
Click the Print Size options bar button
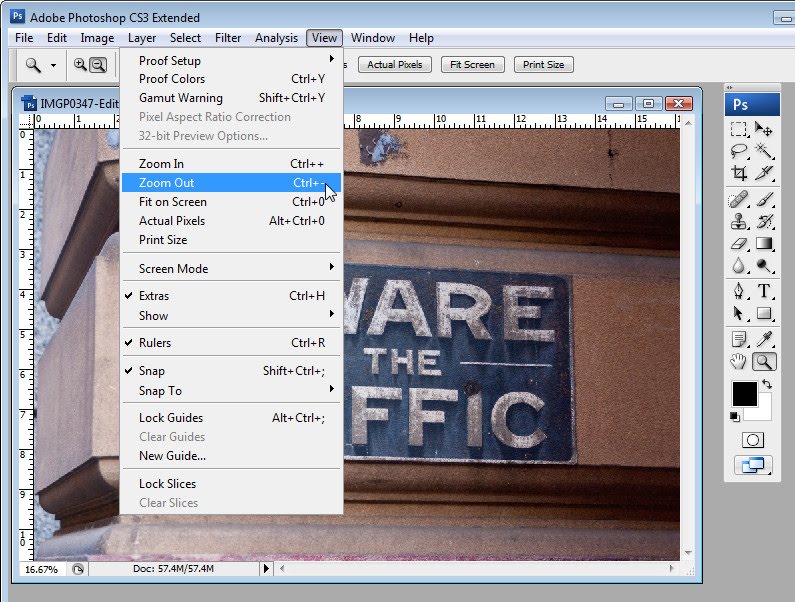[x=544, y=64]
